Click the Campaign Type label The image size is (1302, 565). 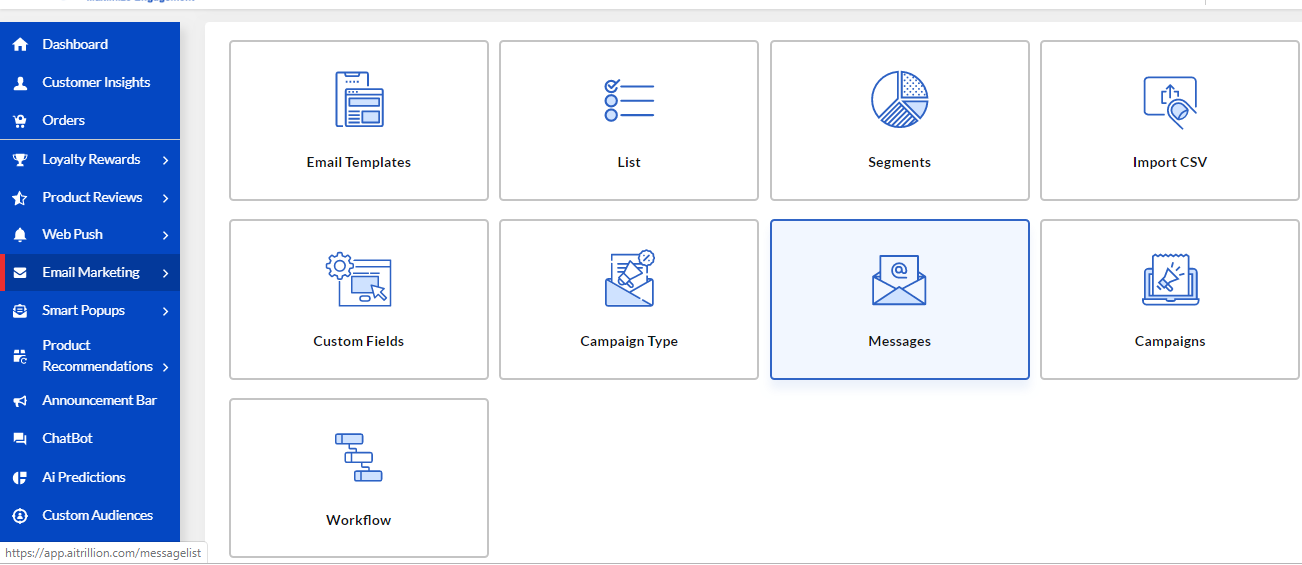[x=629, y=341]
